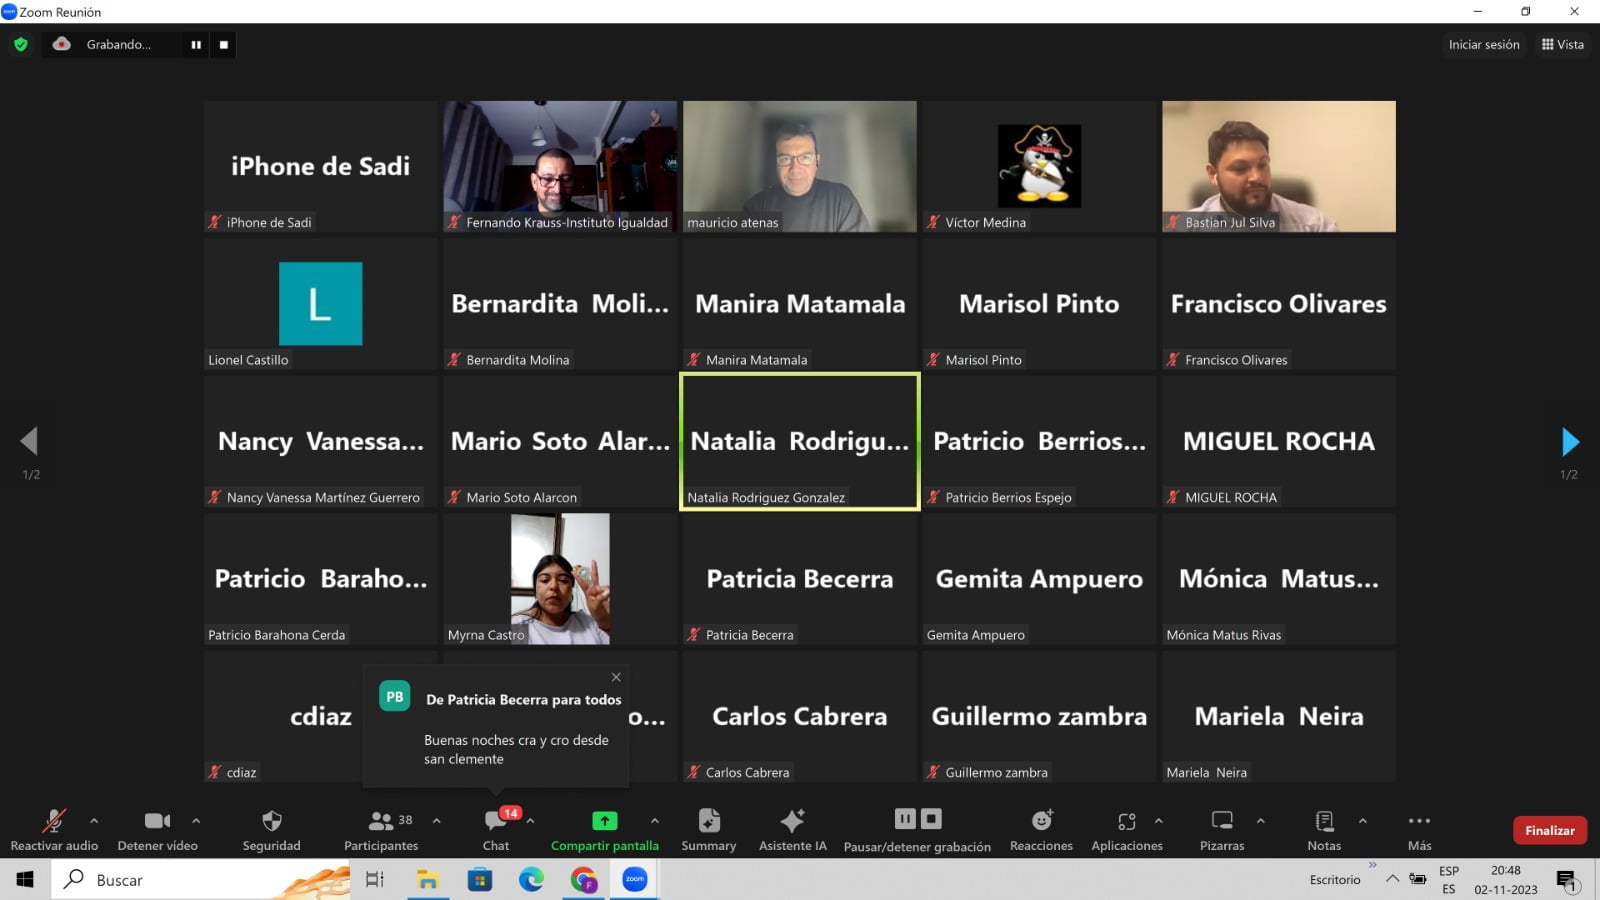Click the Iniciar sesión button

coord(1483,45)
